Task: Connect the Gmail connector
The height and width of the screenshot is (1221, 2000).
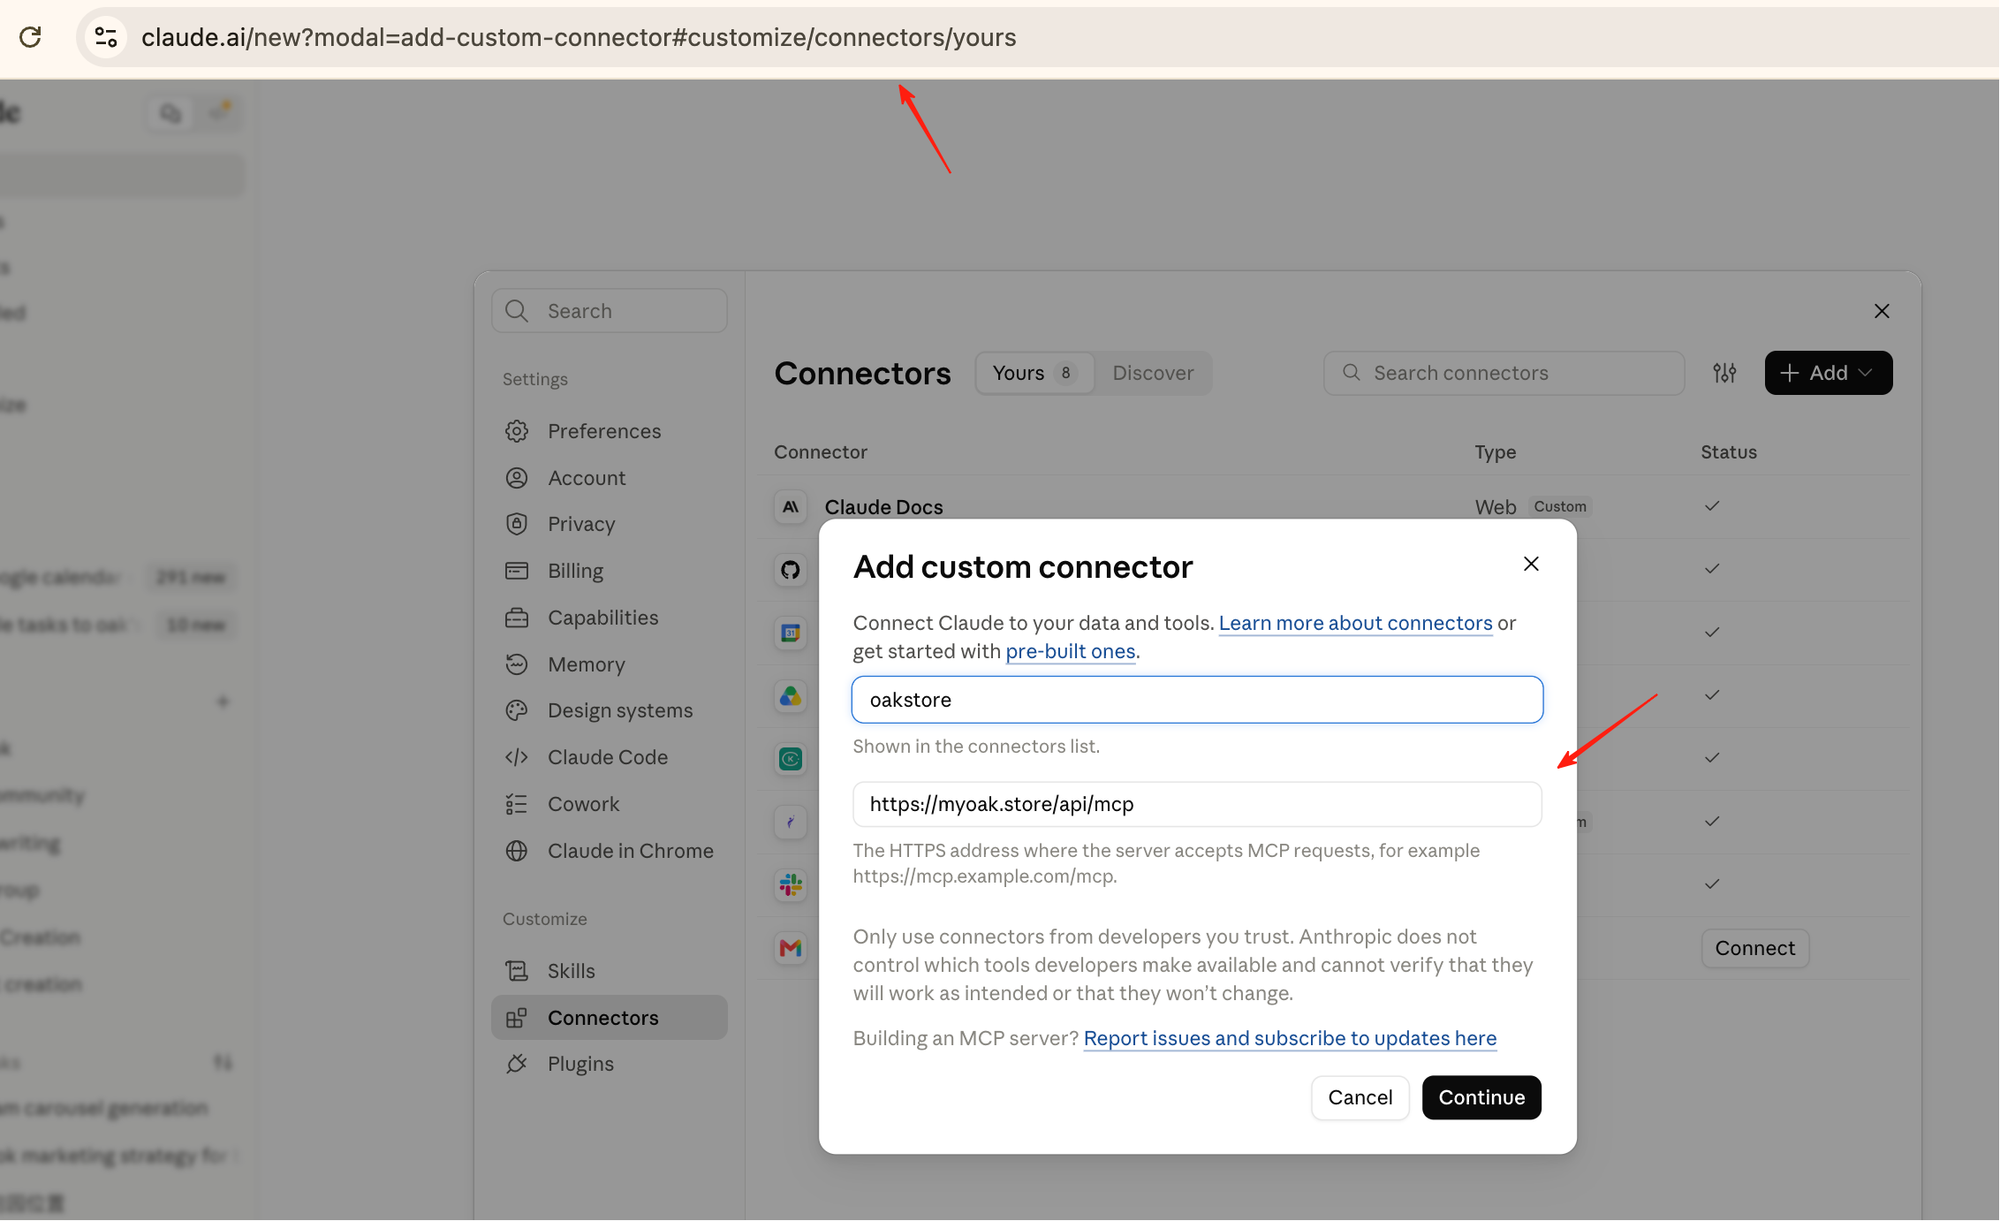Action: 1755,948
